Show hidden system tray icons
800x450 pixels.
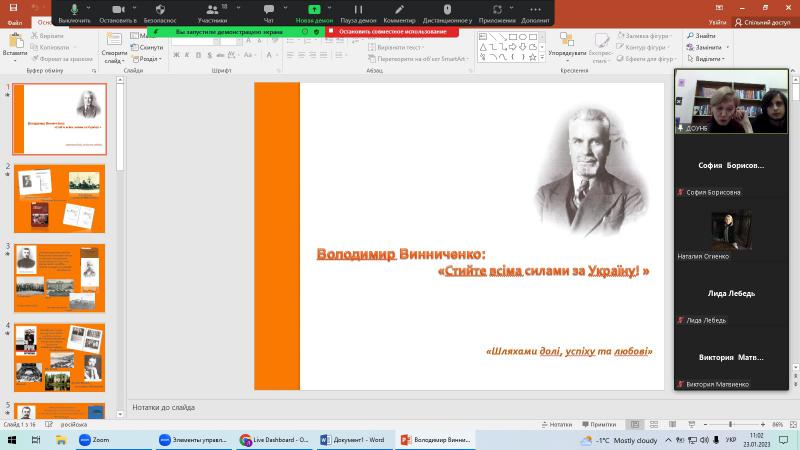point(668,440)
